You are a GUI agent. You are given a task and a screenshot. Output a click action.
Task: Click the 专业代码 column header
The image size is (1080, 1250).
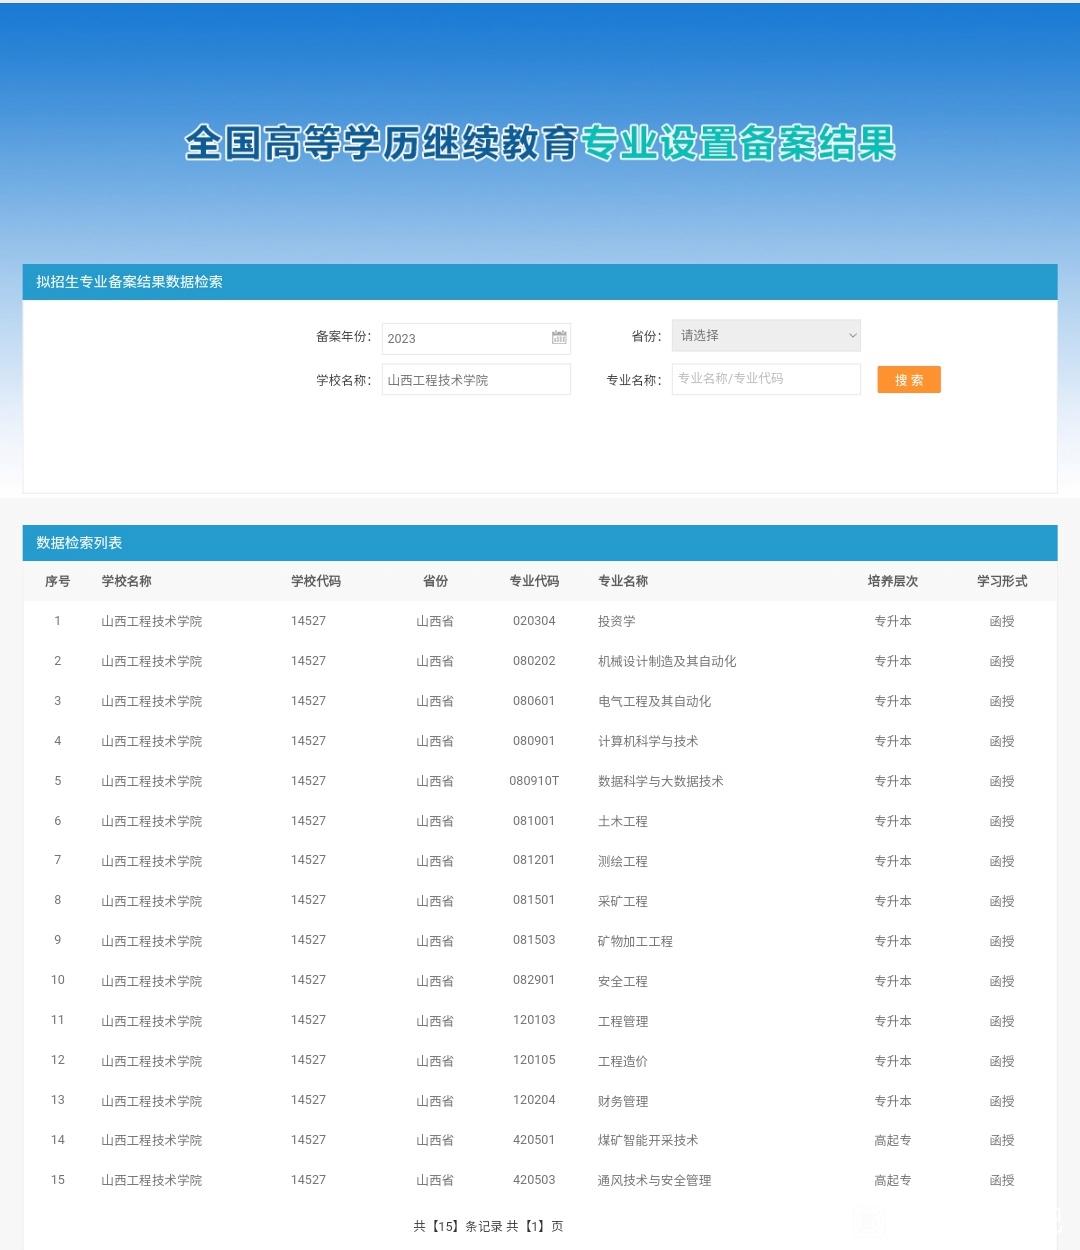534,581
